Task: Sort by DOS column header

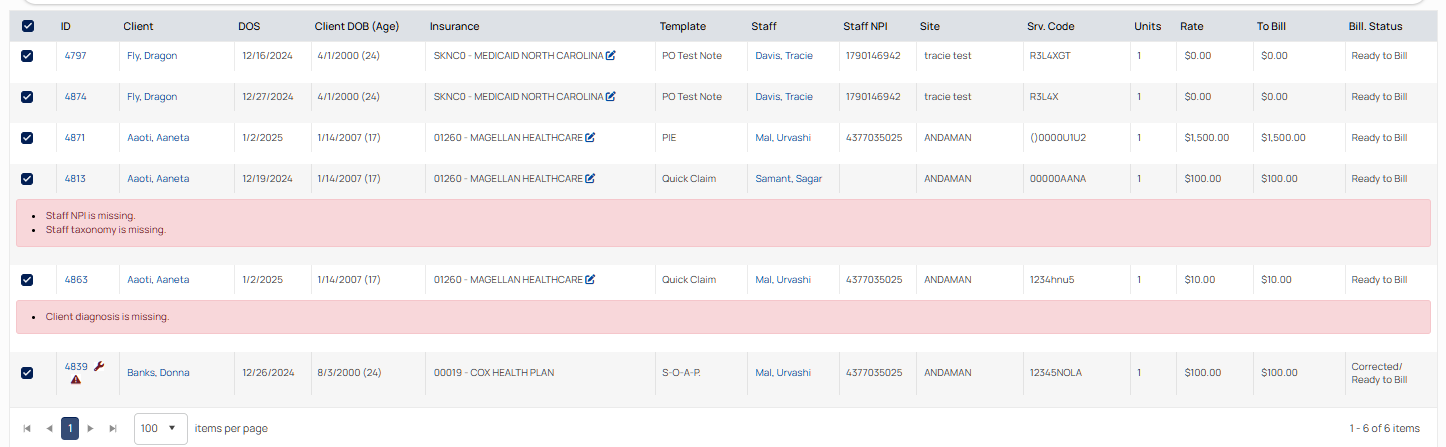Action: (x=249, y=27)
